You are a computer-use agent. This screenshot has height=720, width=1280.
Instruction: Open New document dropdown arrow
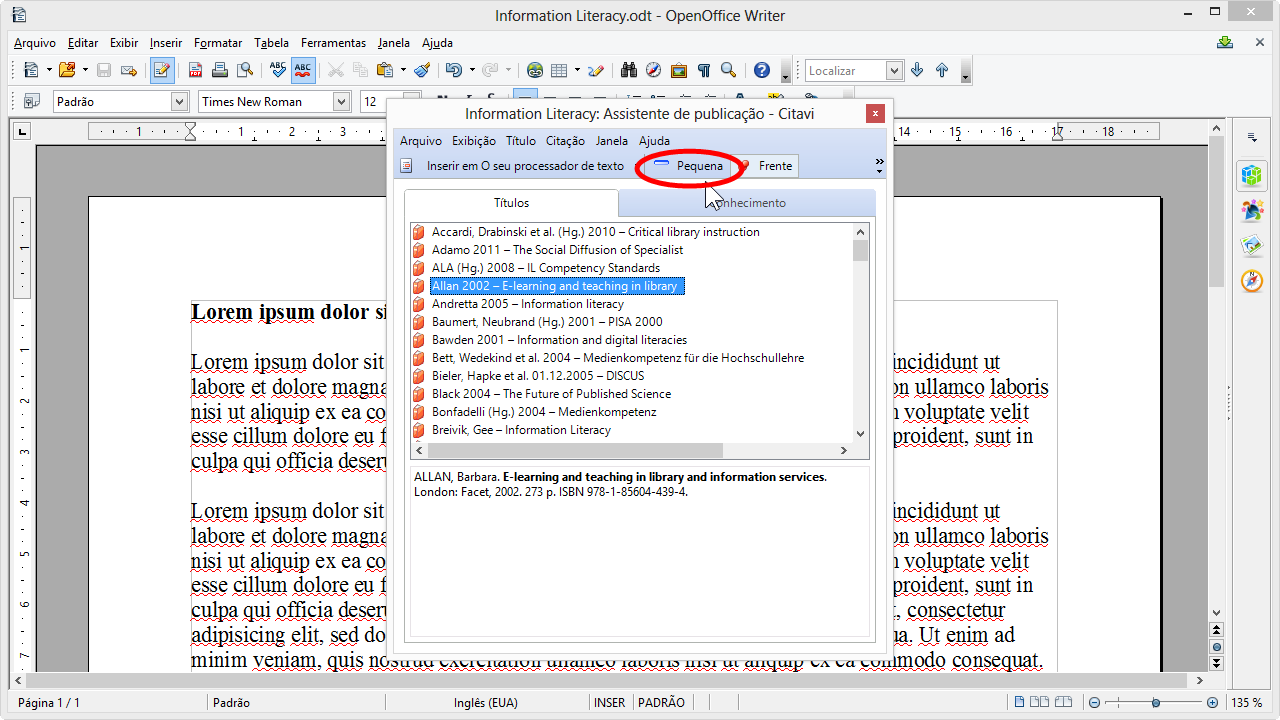[x=49, y=70]
